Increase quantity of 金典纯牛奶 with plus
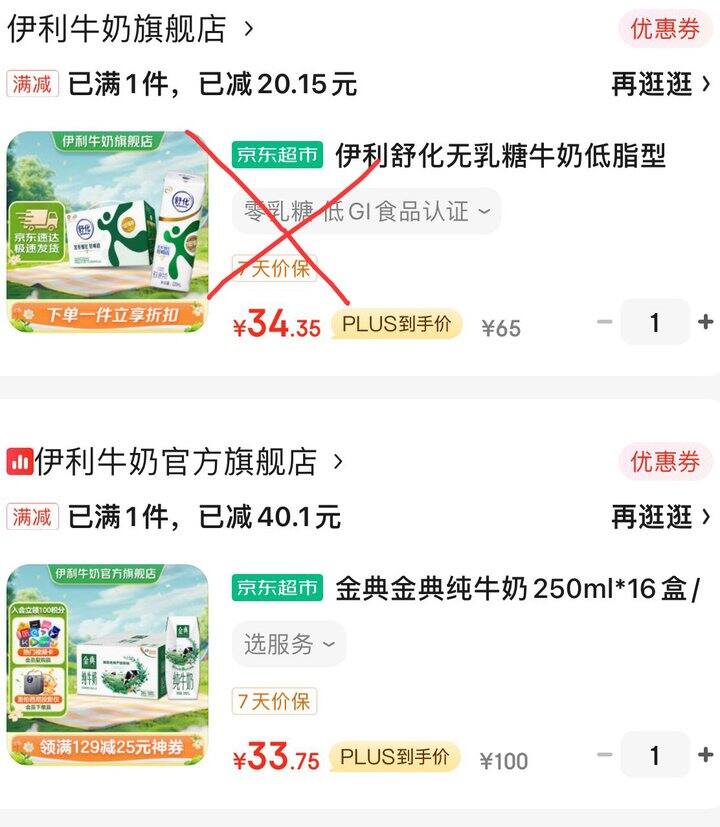Image resolution: width=720 pixels, height=827 pixels. coord(706,755)
